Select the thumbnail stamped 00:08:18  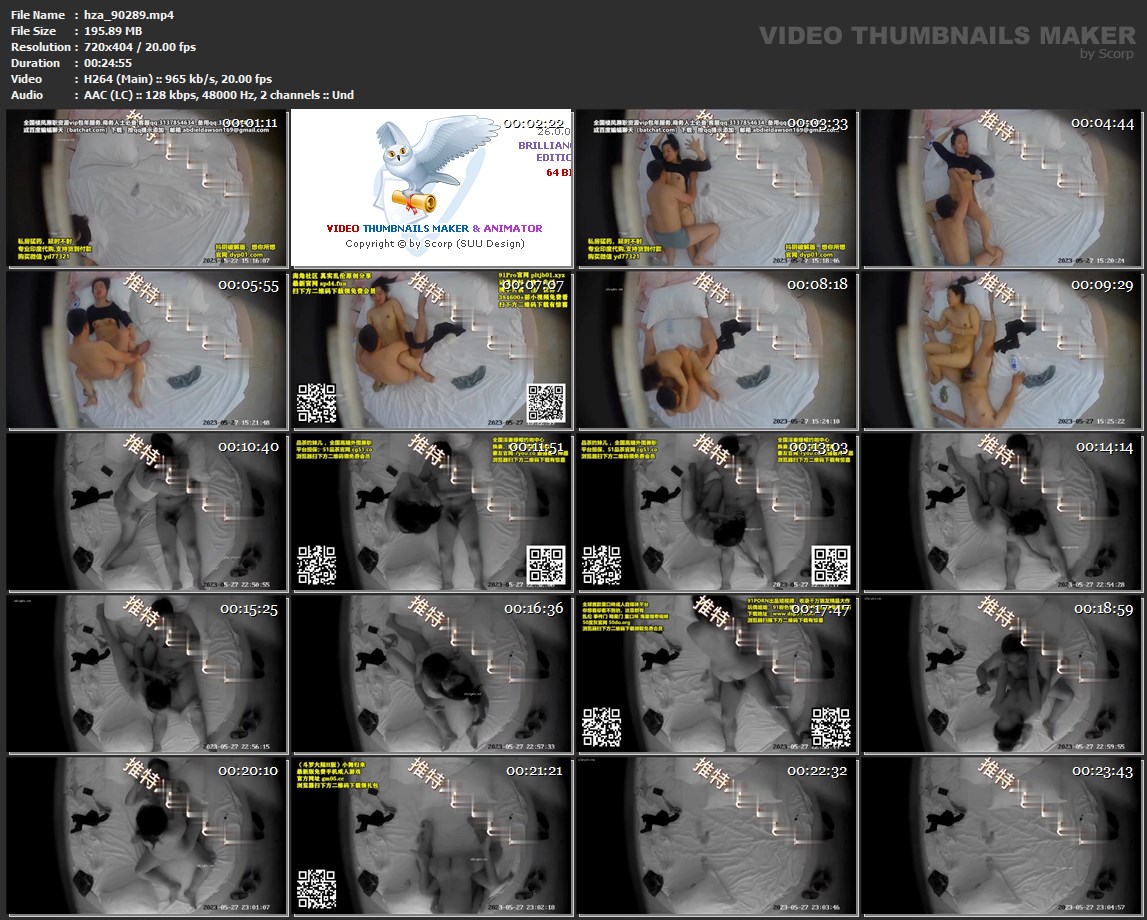pyautogui.click(x=718, y=350)
